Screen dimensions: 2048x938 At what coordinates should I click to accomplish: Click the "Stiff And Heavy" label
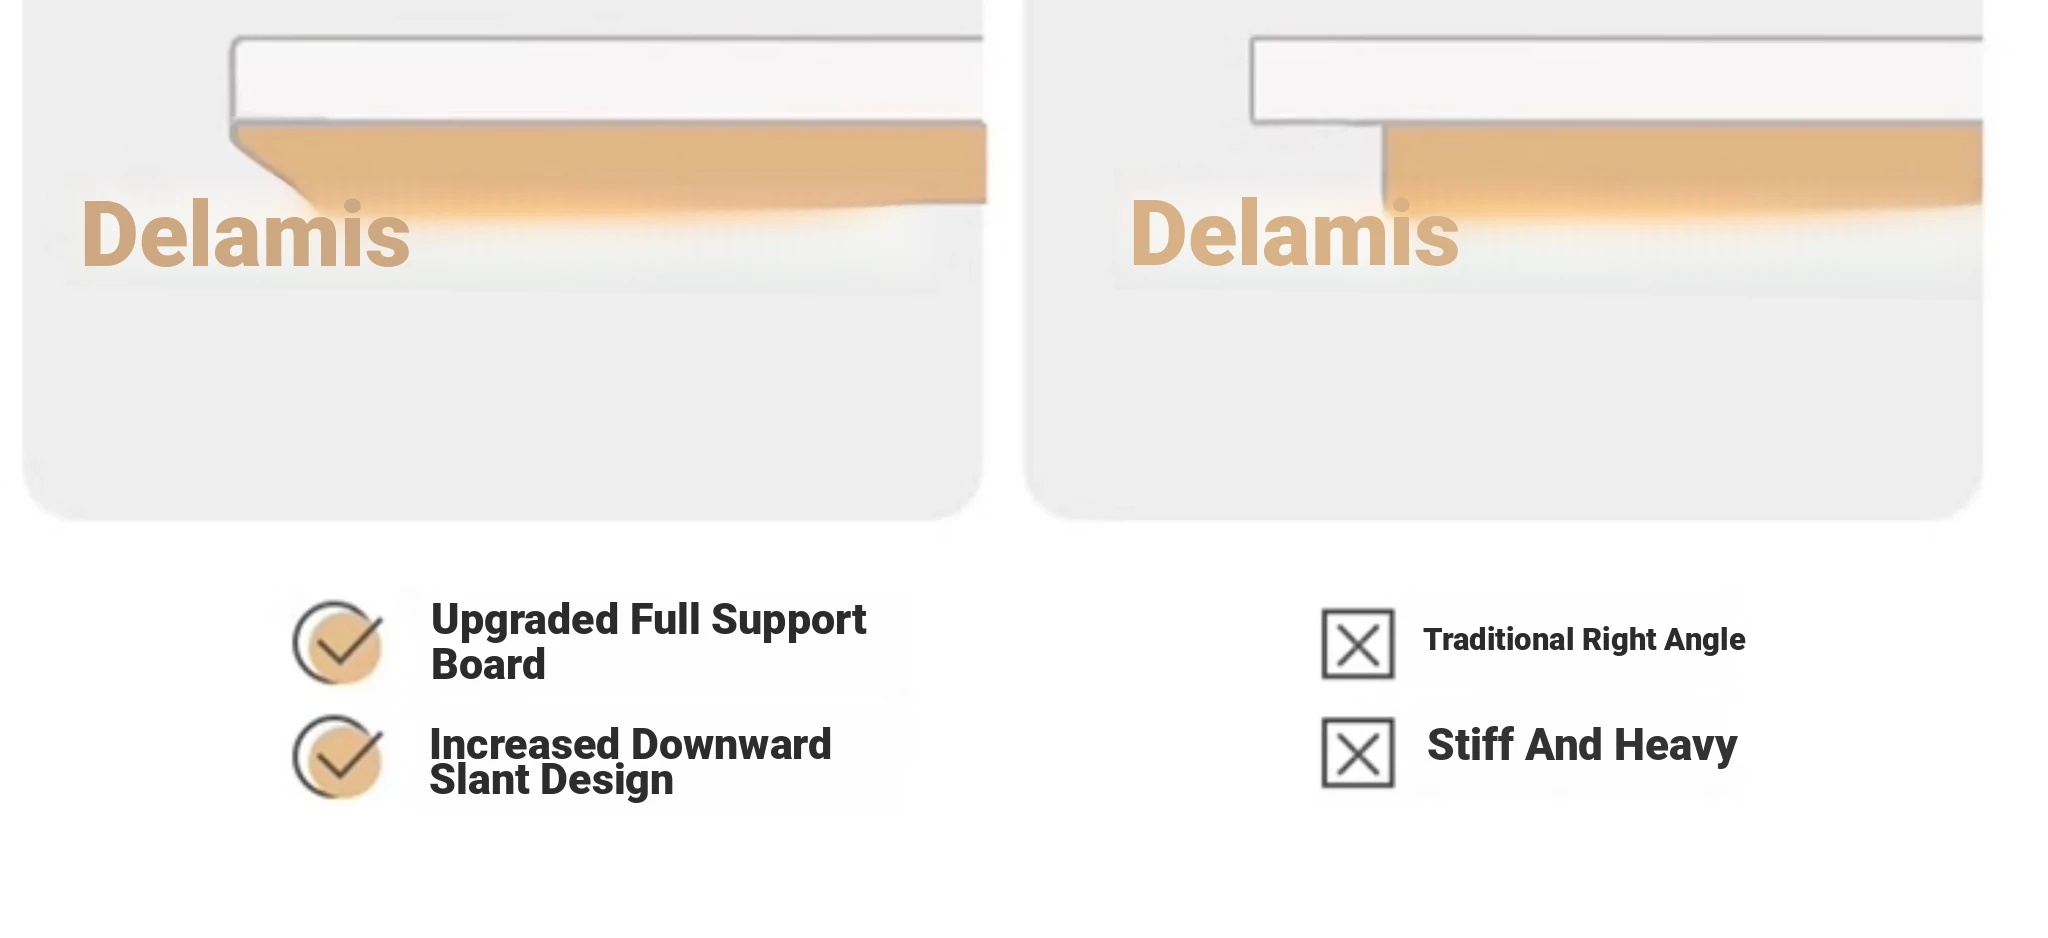pyautogui.click(x=1582, y=746)
